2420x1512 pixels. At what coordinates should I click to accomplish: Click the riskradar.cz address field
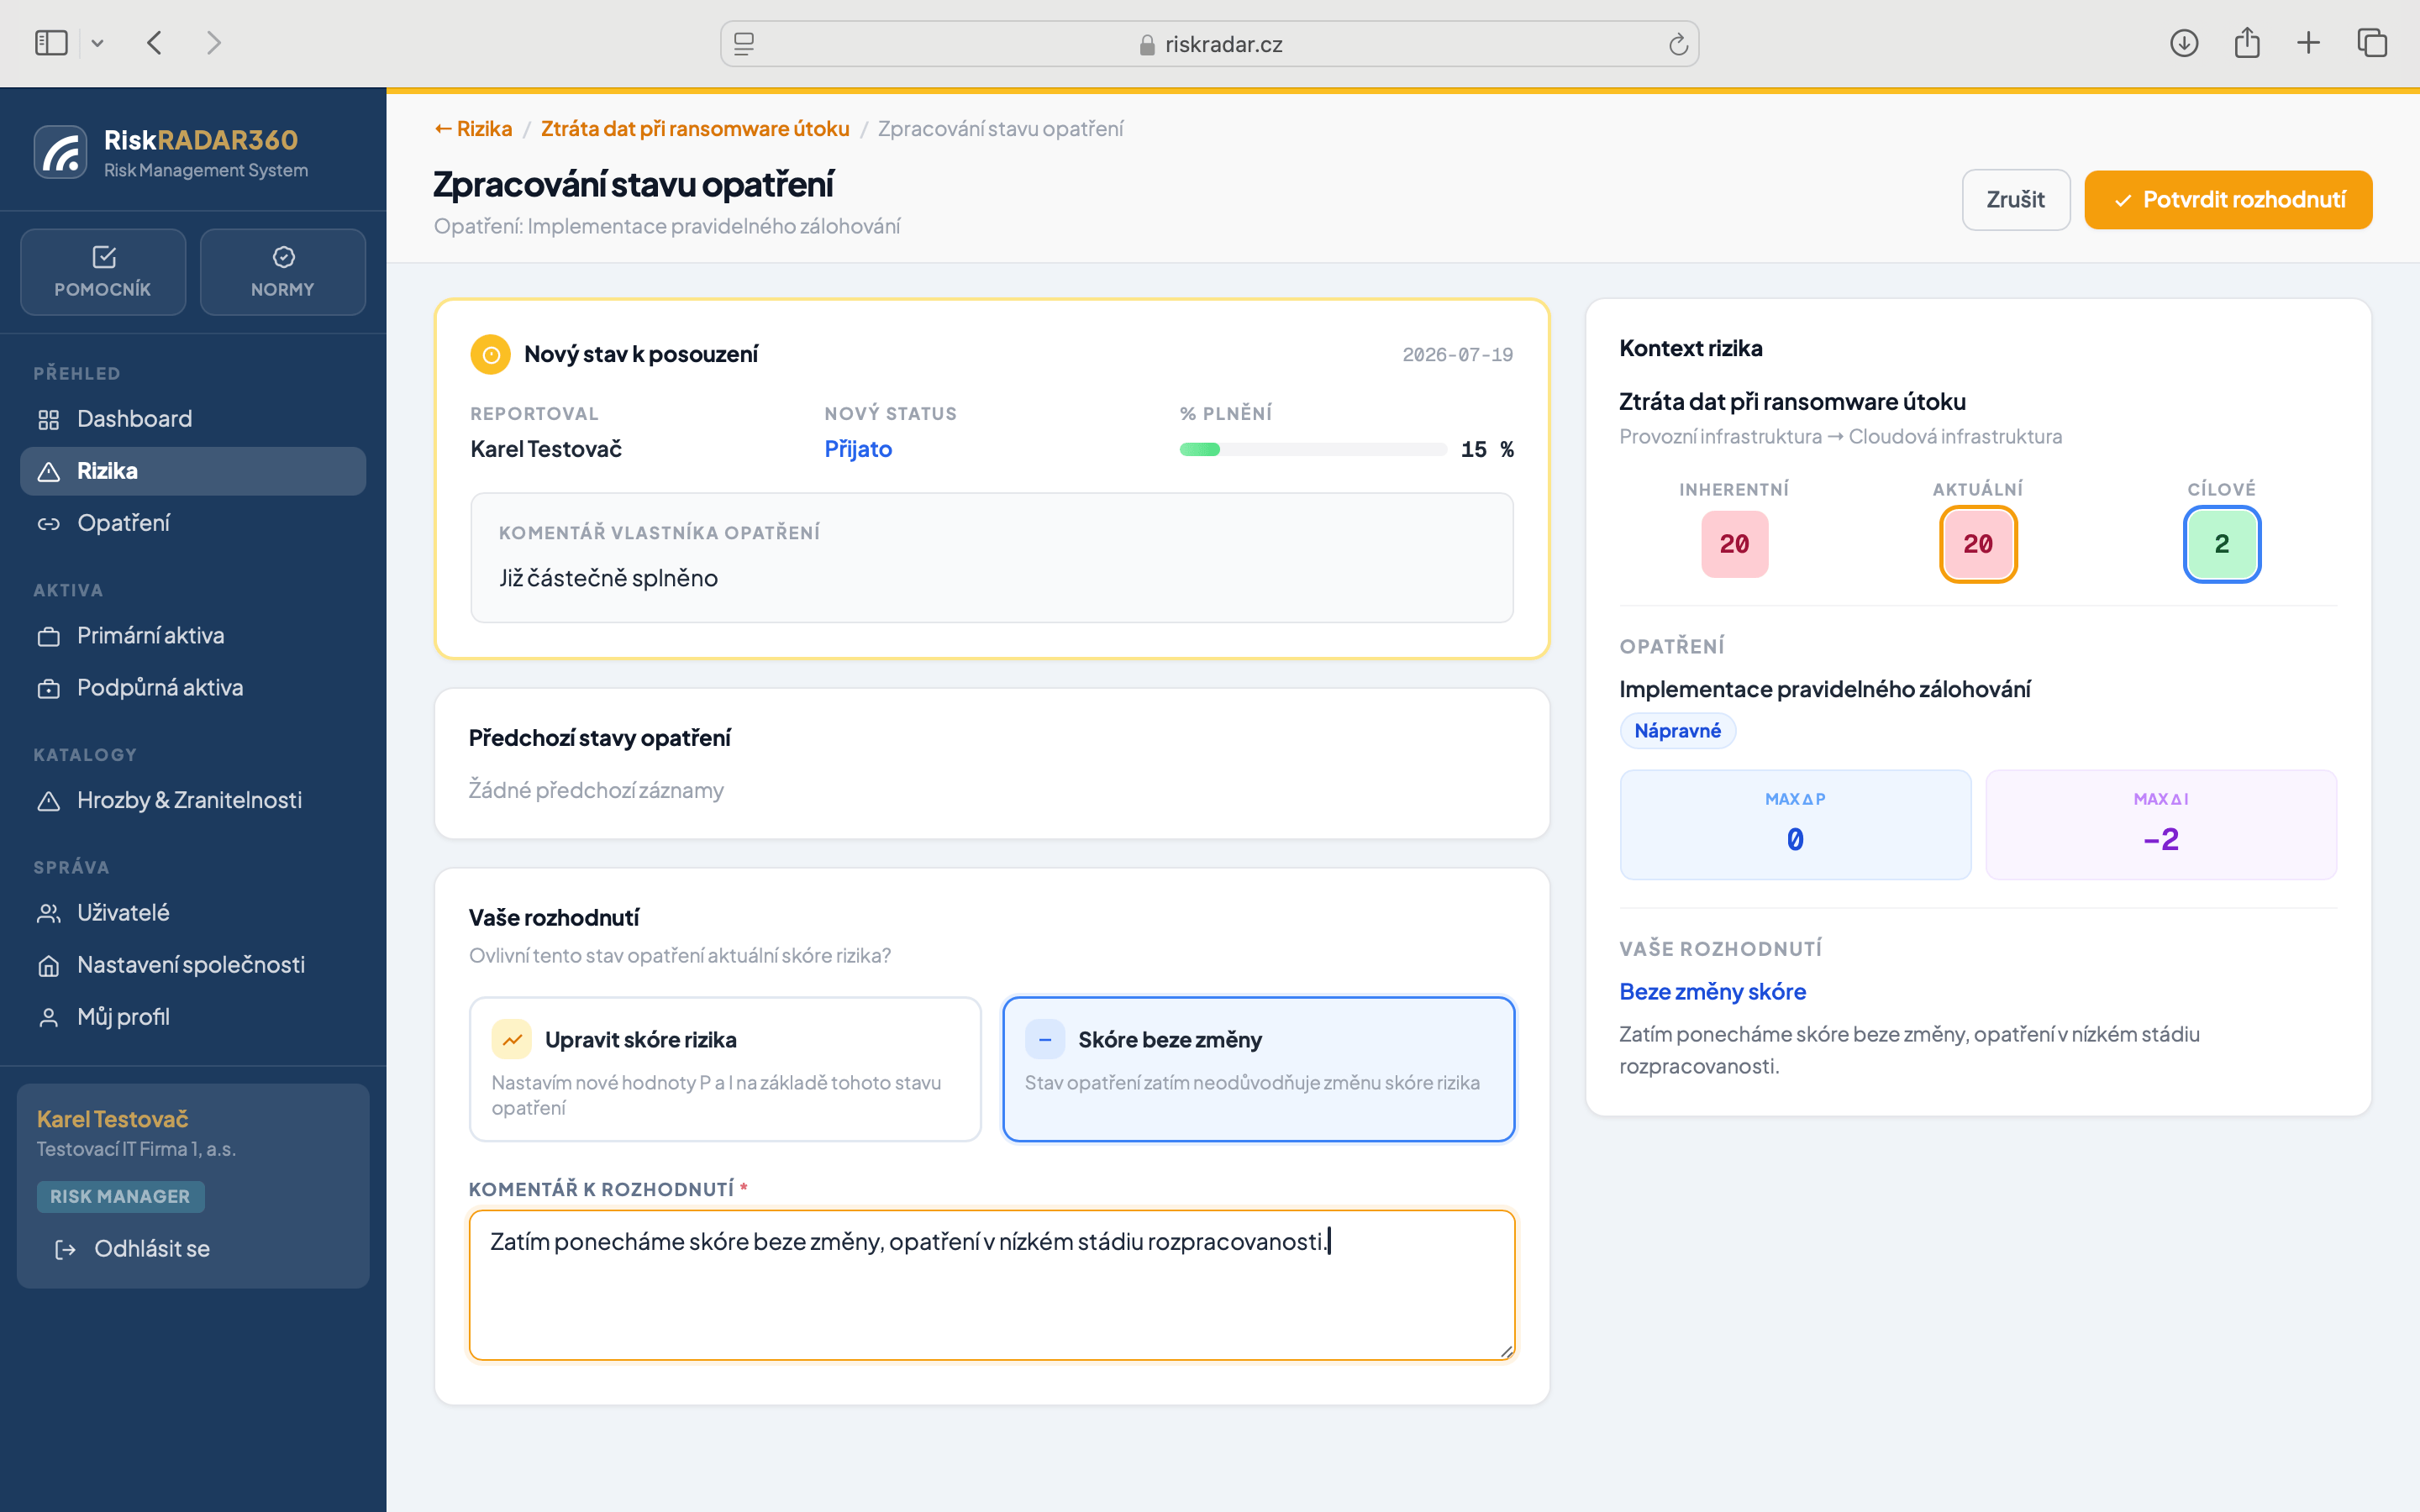[x=1209, y=44]
